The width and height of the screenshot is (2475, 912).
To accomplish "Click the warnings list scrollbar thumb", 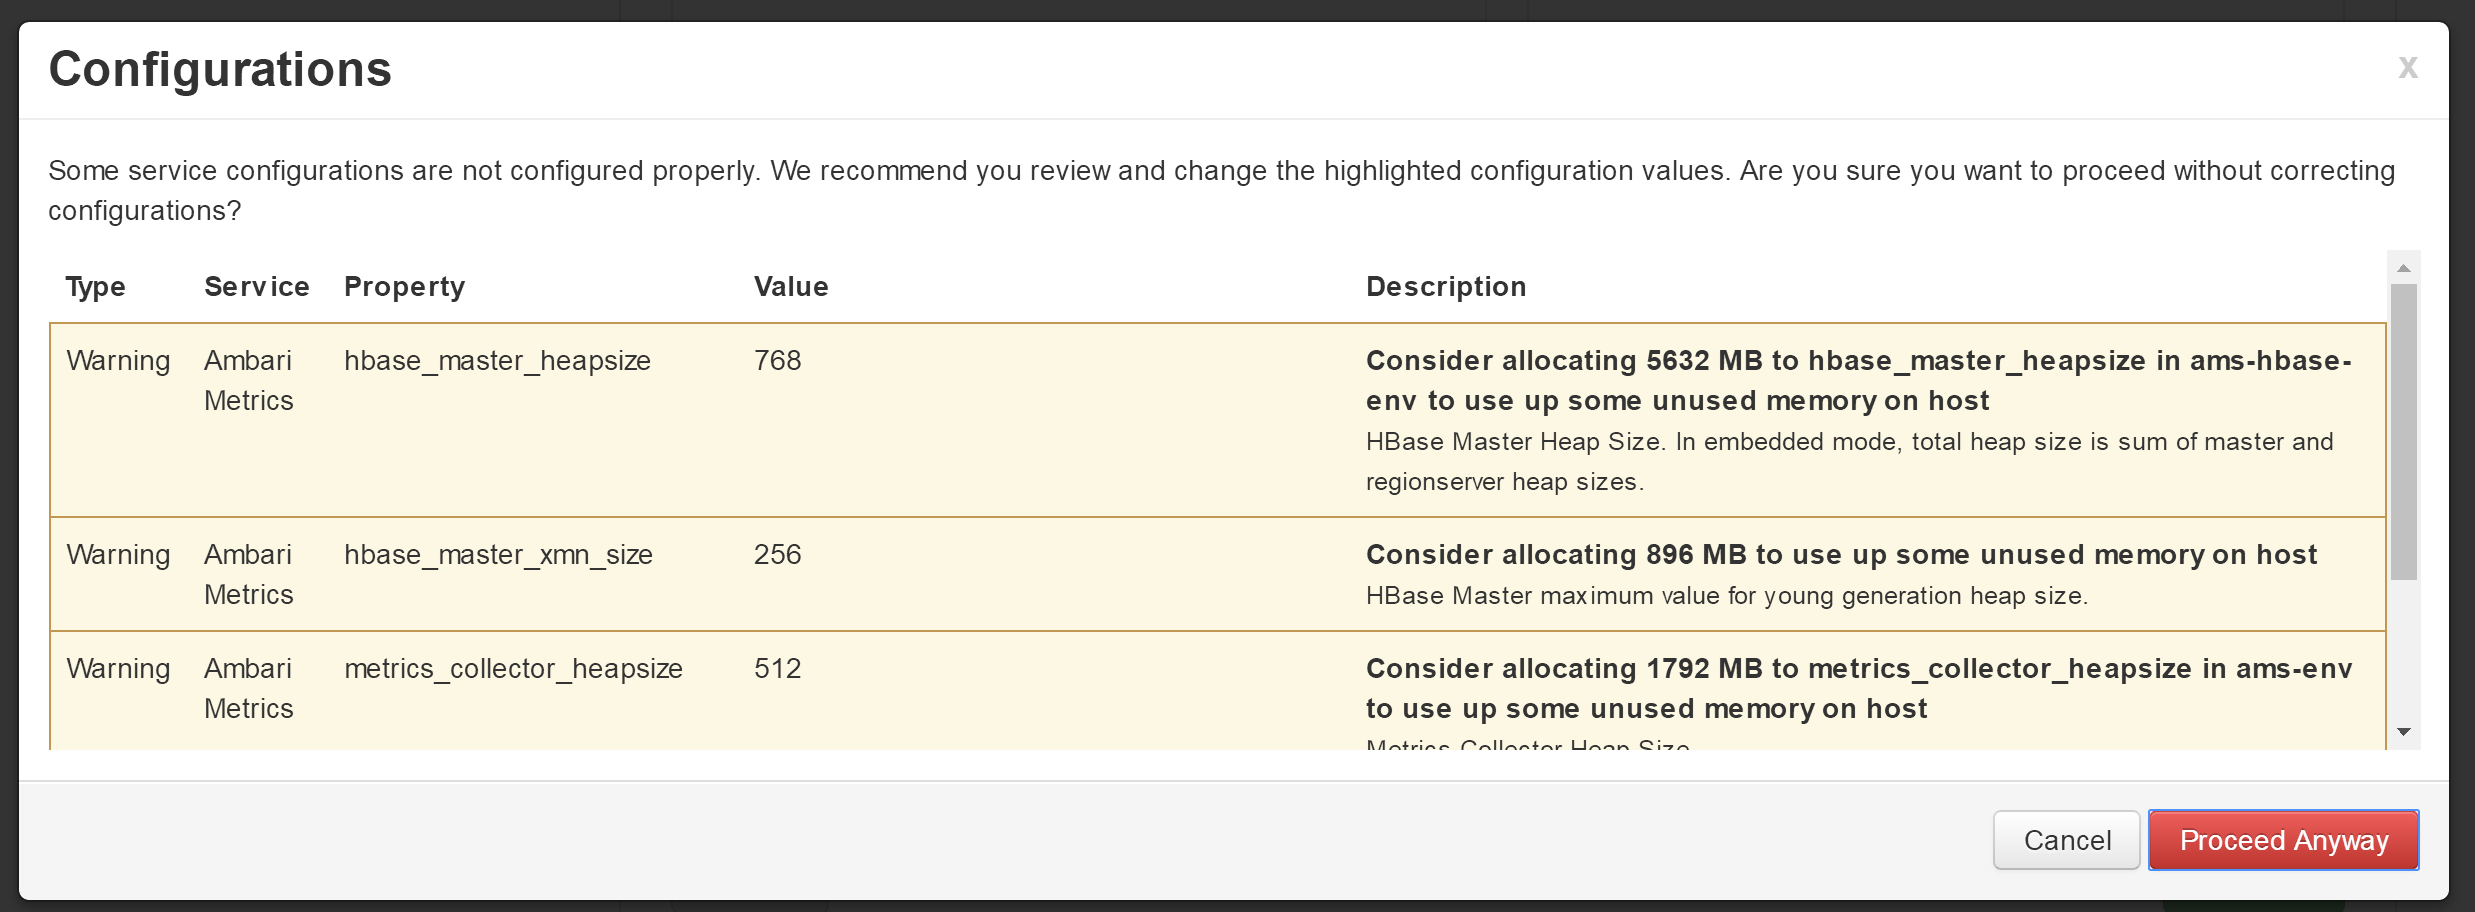I will pos(2404,432).
